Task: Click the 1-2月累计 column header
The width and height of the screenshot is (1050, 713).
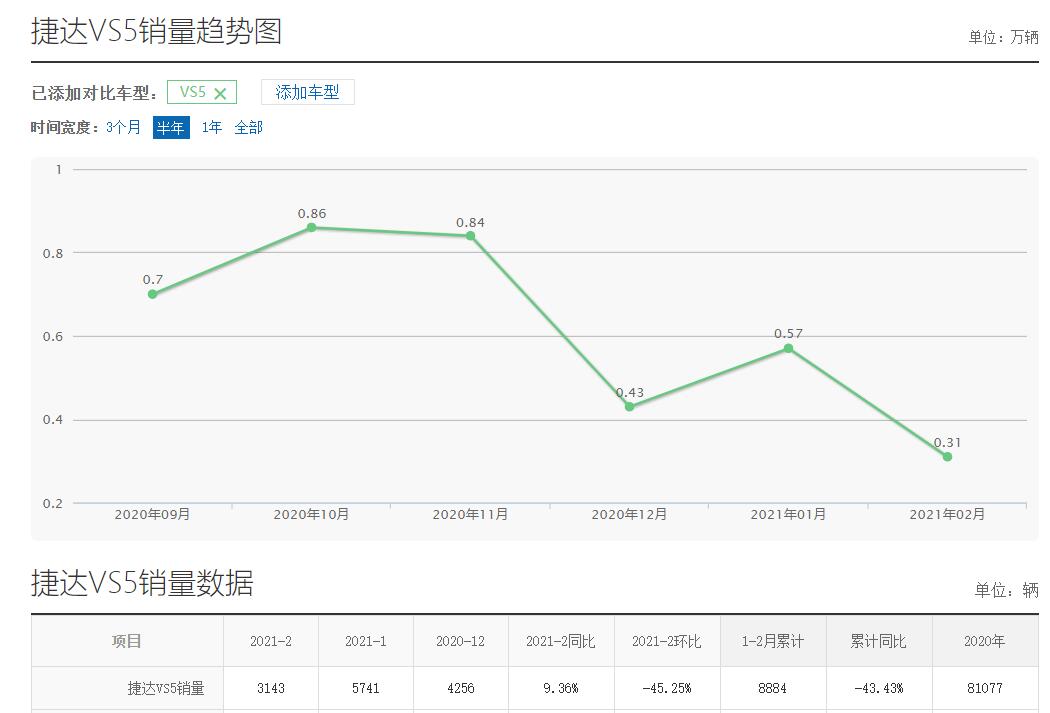Action: click(x=772, y=641)
